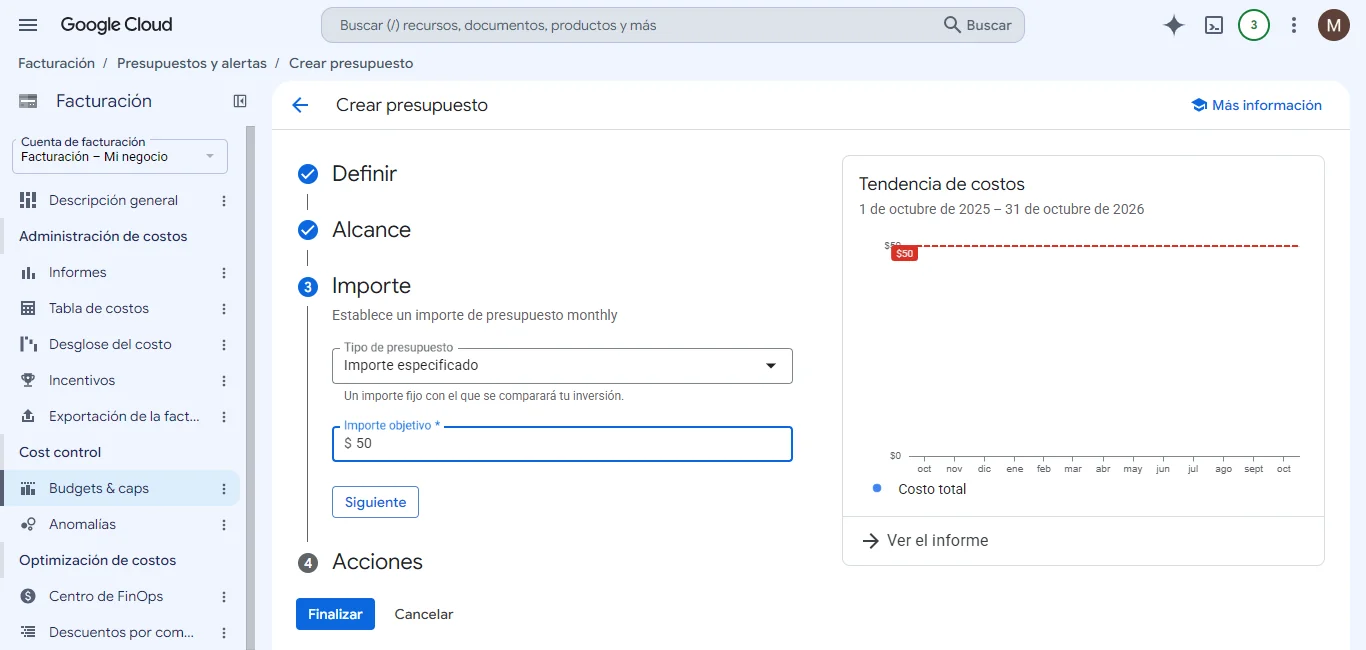Open Incentivos in sidebar
This screenshot has width=1366, height=650.
82,380
